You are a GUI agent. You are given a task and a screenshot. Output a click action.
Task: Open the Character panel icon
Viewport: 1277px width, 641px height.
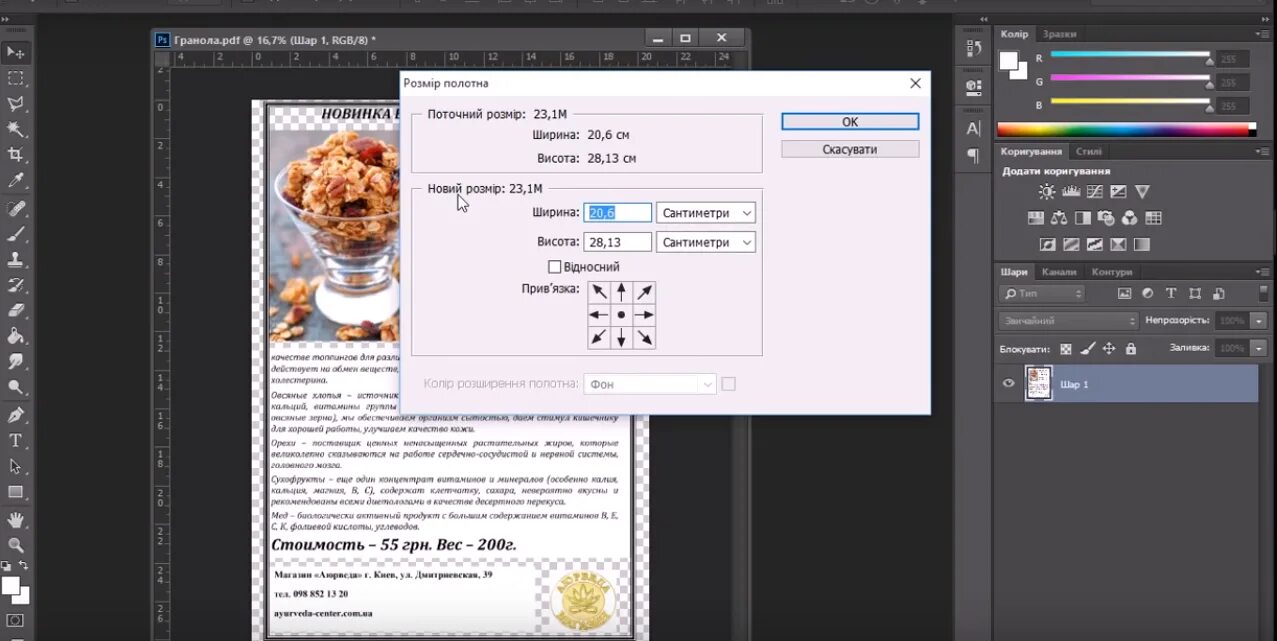[x=973, y=129]
